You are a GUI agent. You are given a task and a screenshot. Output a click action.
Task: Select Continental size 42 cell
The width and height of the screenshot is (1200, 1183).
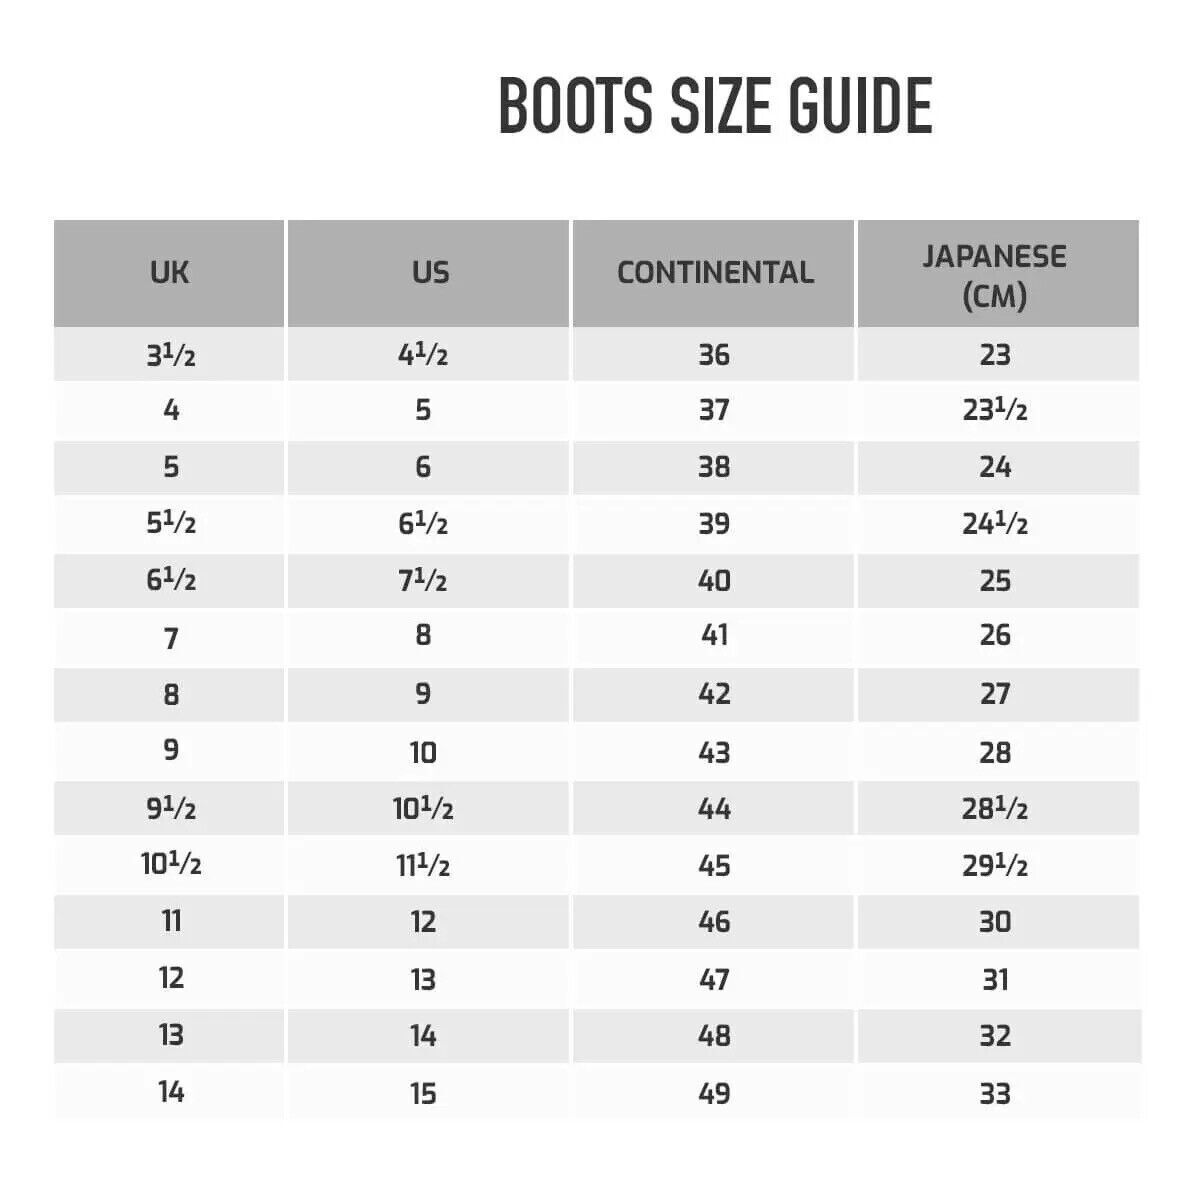click(714, 694)
